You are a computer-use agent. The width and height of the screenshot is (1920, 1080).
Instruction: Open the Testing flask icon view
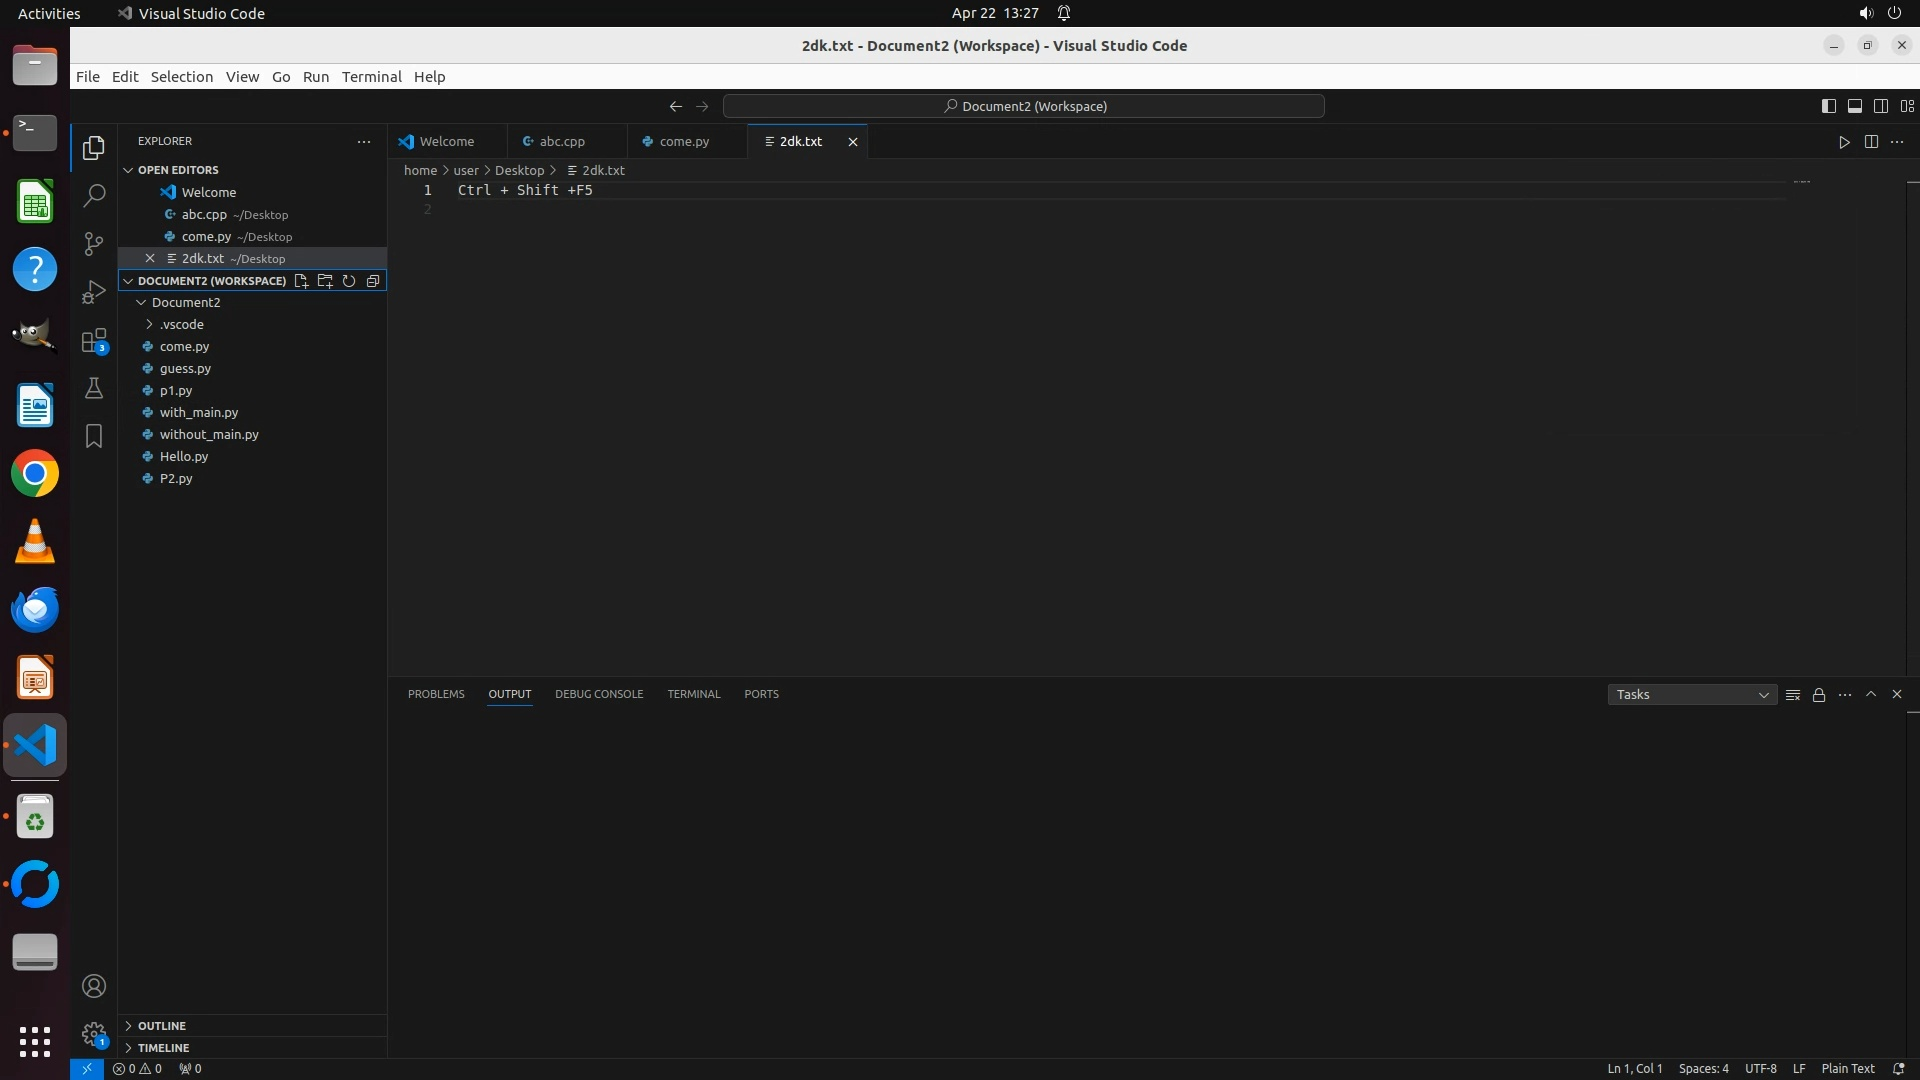(x=94, y=388)
